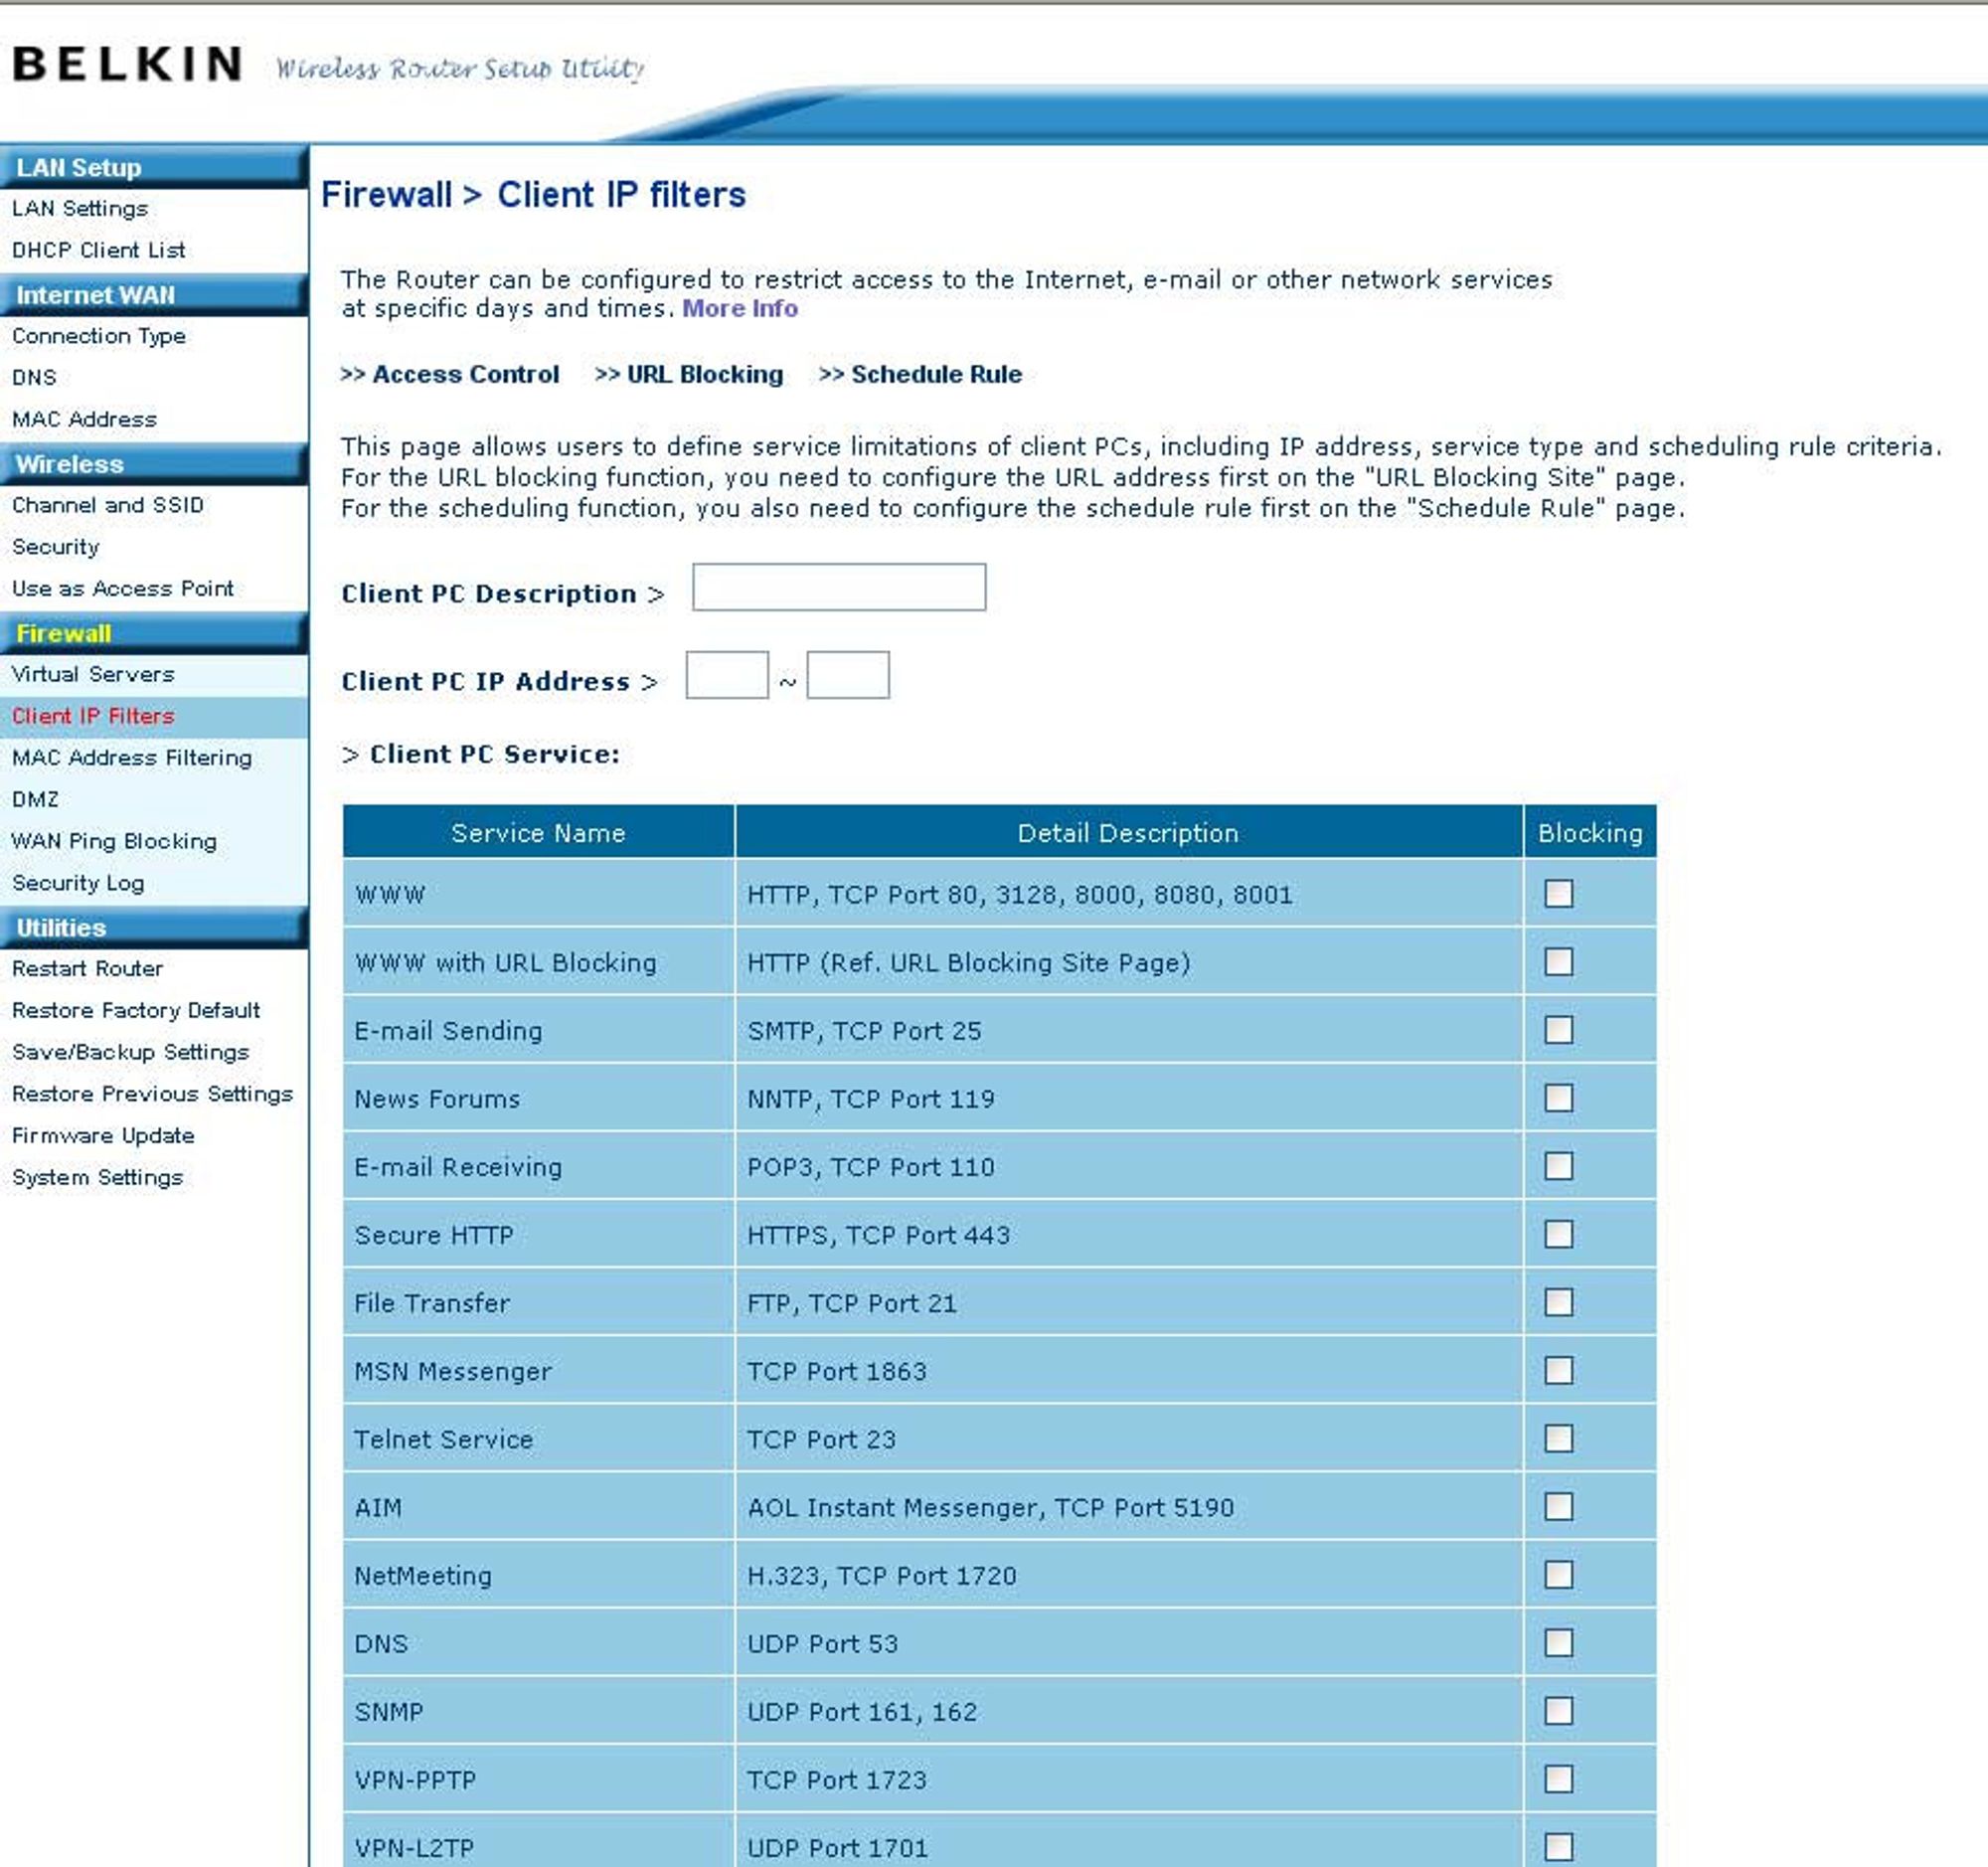Open Channel and SSID settings
This screenshot has height=1867, width=1988.
tap(107, 505)
